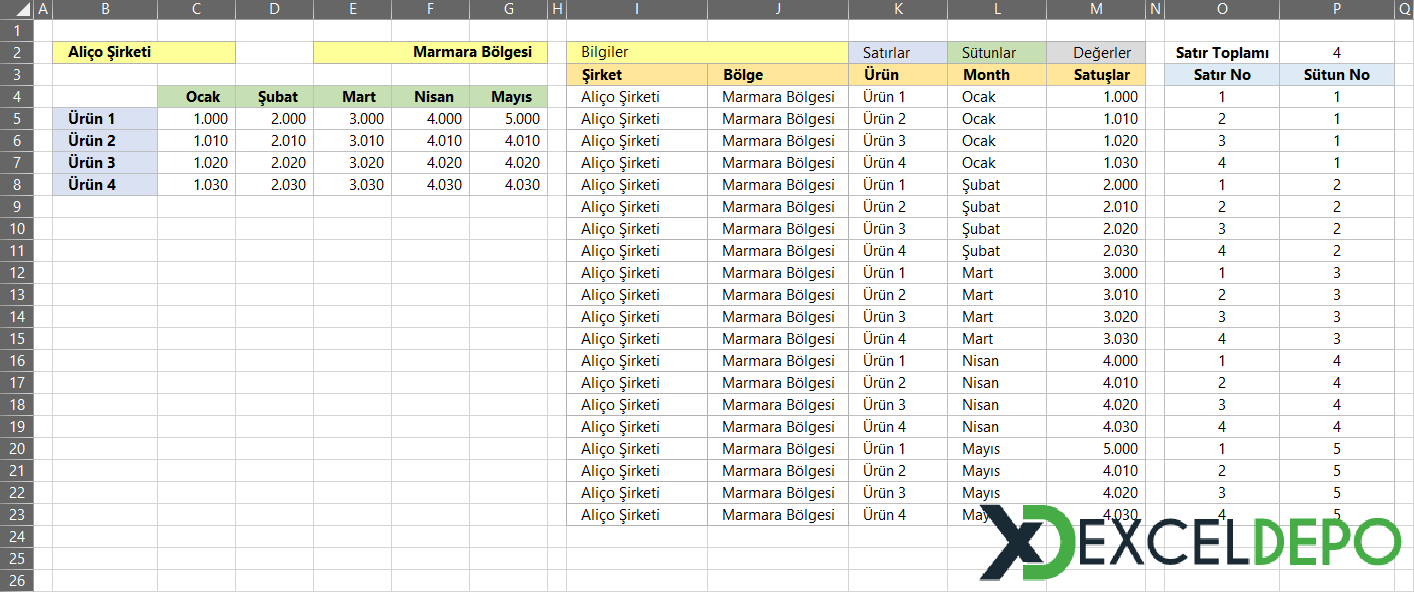Click the Marmara Bölgesi yellow title cell
The width and height of the screenshot is (1414, 592).
(x=430, y=52)
